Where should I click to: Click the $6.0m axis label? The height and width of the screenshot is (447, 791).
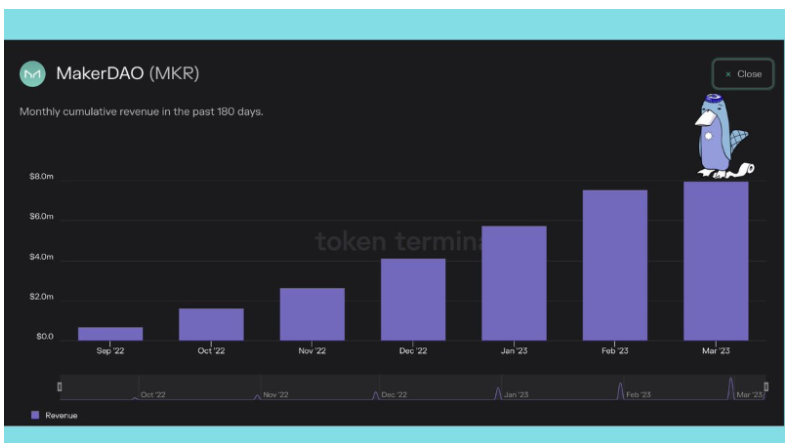click(x=41, y=216)
